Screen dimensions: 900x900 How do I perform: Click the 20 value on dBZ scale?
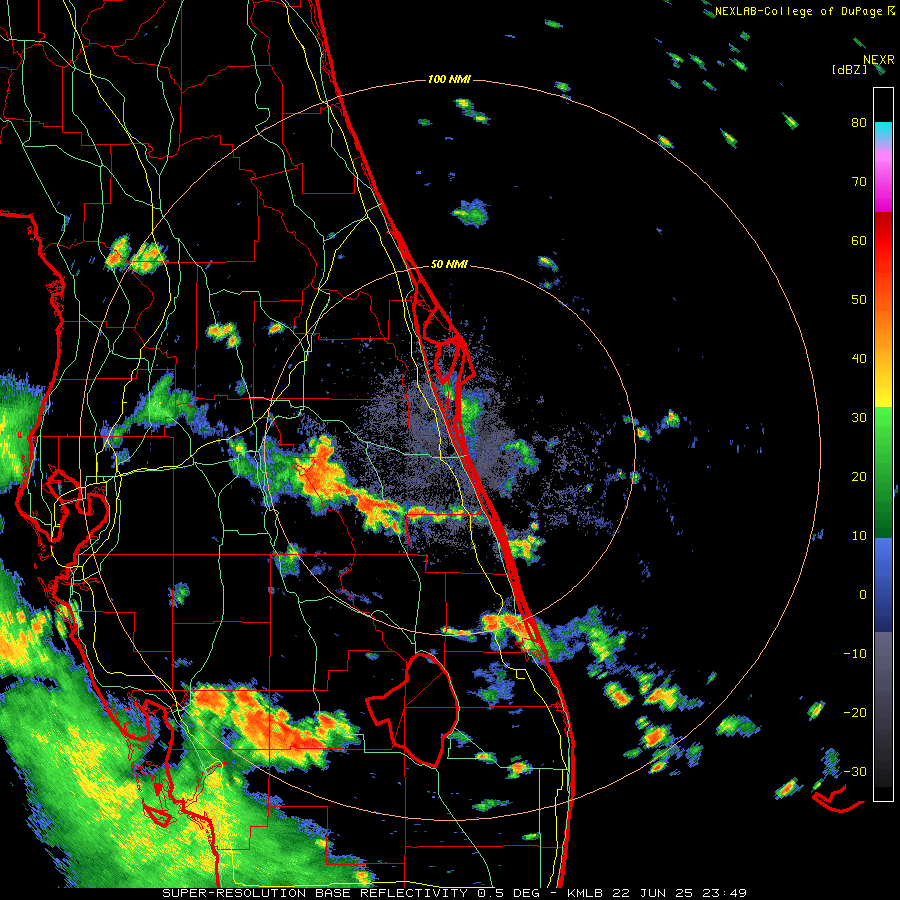[859, 476]
